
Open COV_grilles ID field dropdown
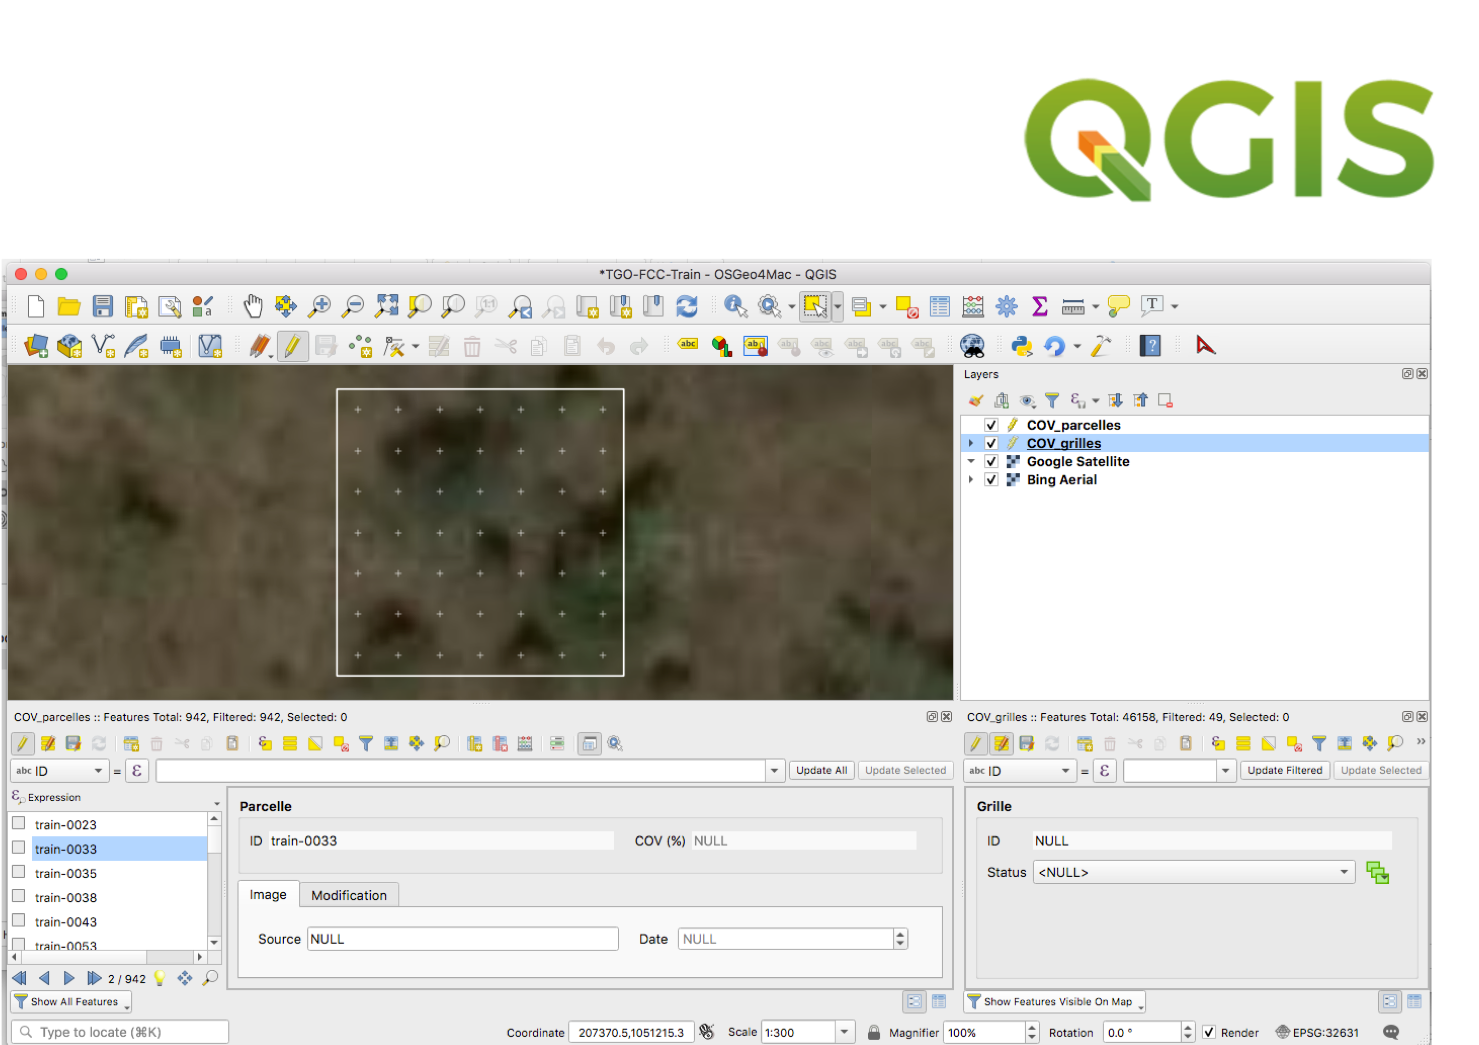[x=1018, y=771]
